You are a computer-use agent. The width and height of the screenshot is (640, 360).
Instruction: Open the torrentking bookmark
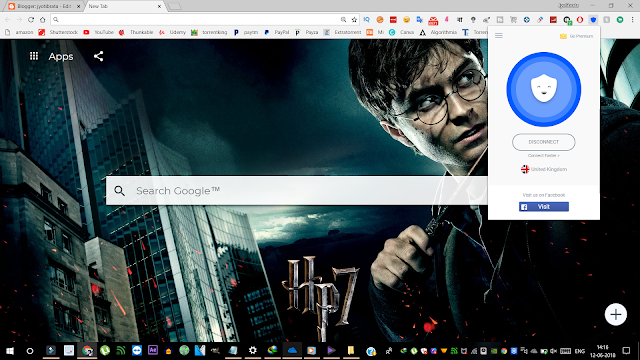209,32
